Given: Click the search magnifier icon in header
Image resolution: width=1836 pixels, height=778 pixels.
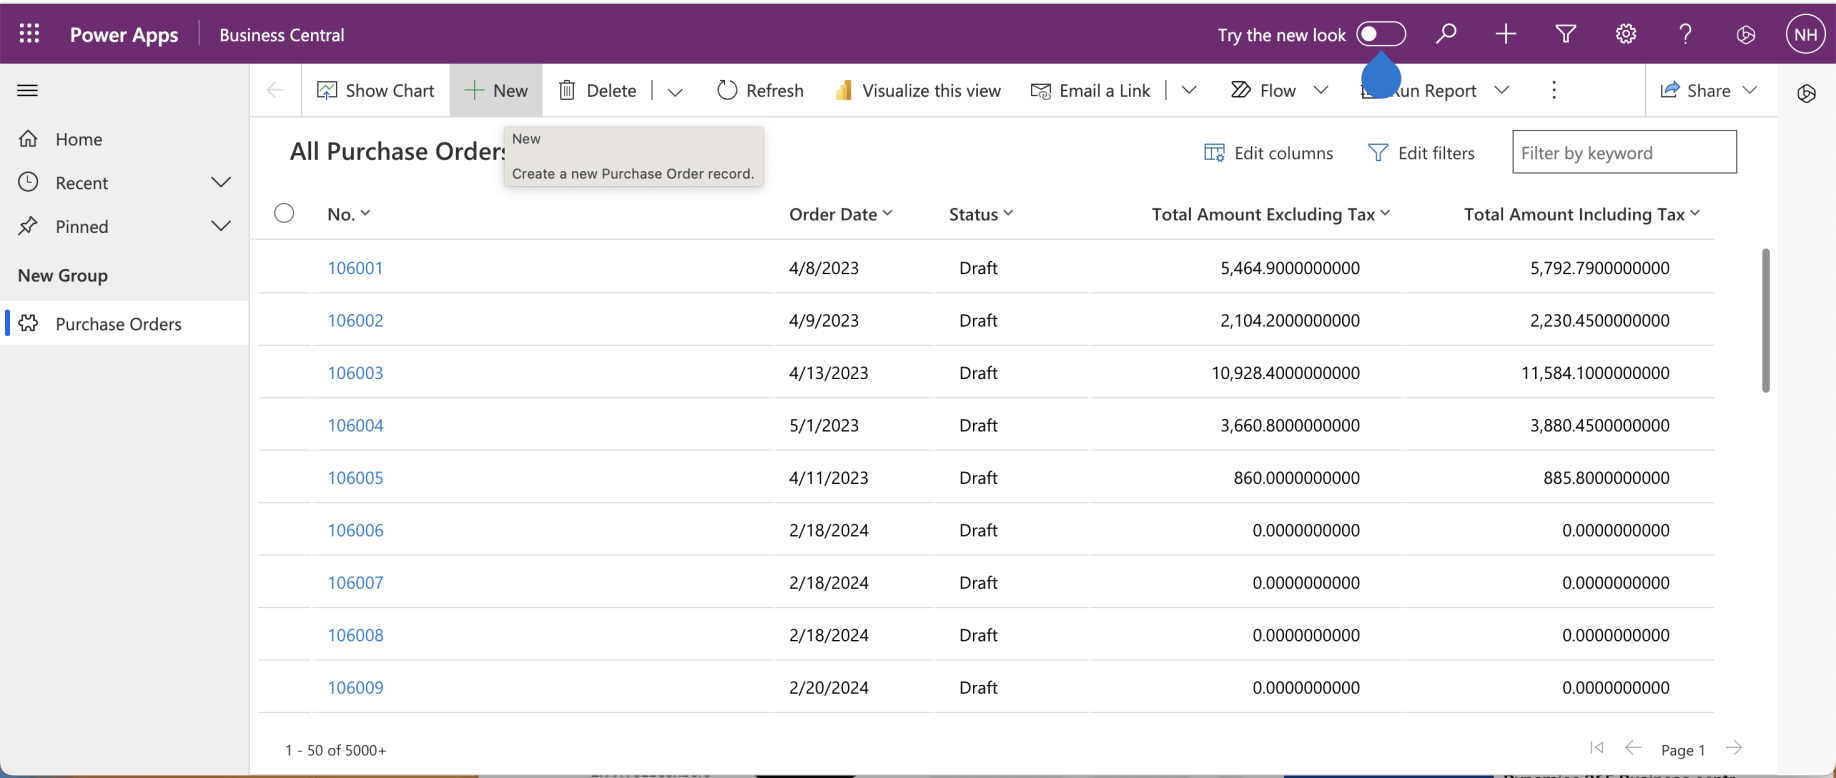Looking at the screenshot, I should (1445, 34).
